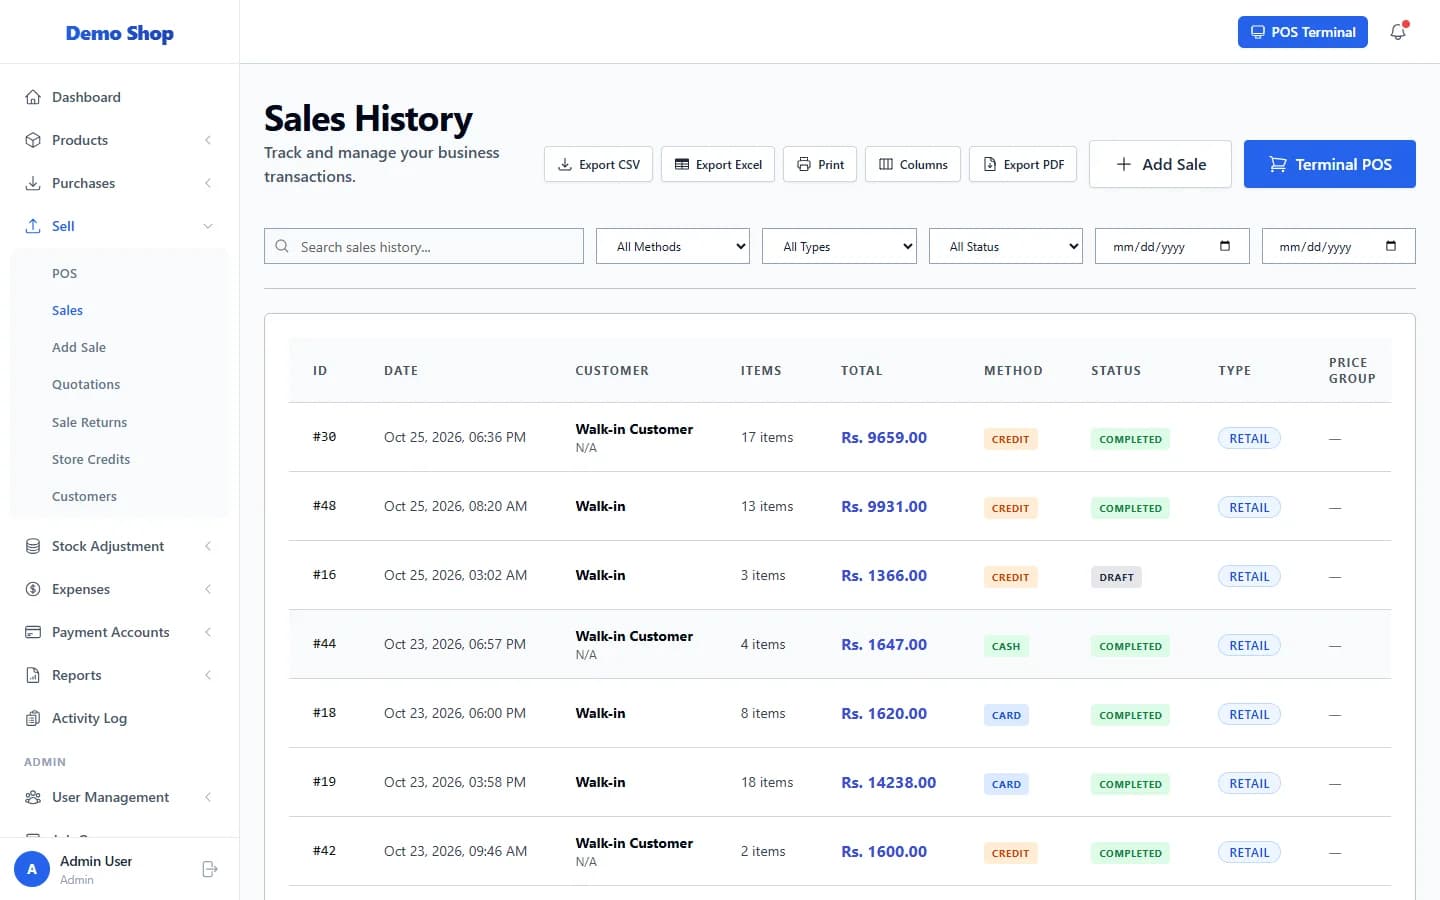
Task: Click the Export PDF button
Action: pyautogui.click(x=1023, y=164)
